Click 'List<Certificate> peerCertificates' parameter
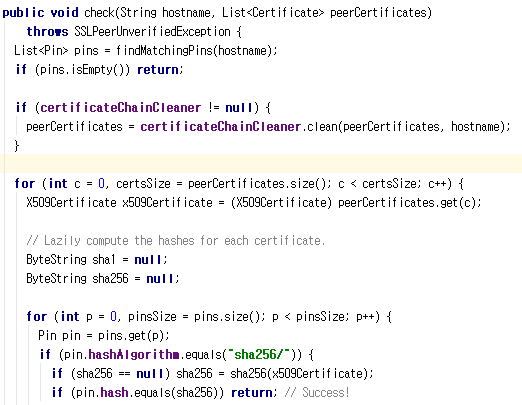This screenshot has width=522, height=405. point(325,13)
